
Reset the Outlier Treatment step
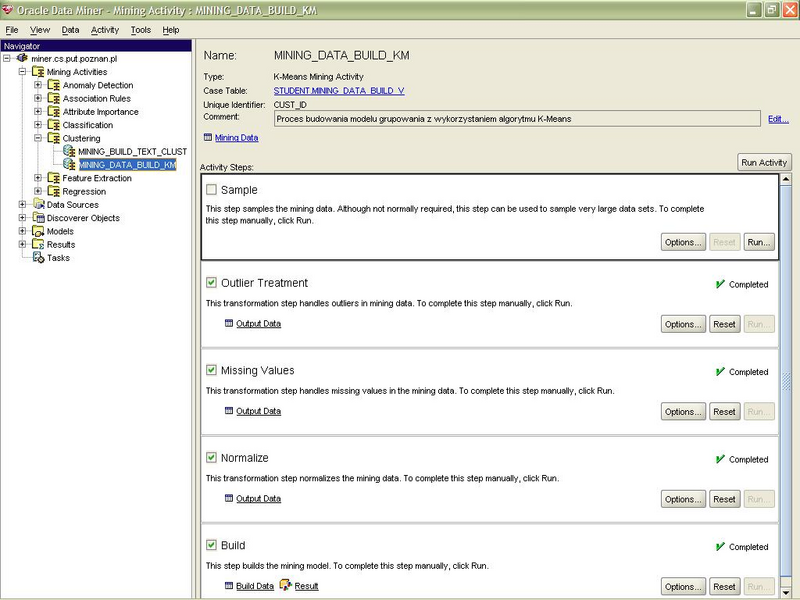724,324
